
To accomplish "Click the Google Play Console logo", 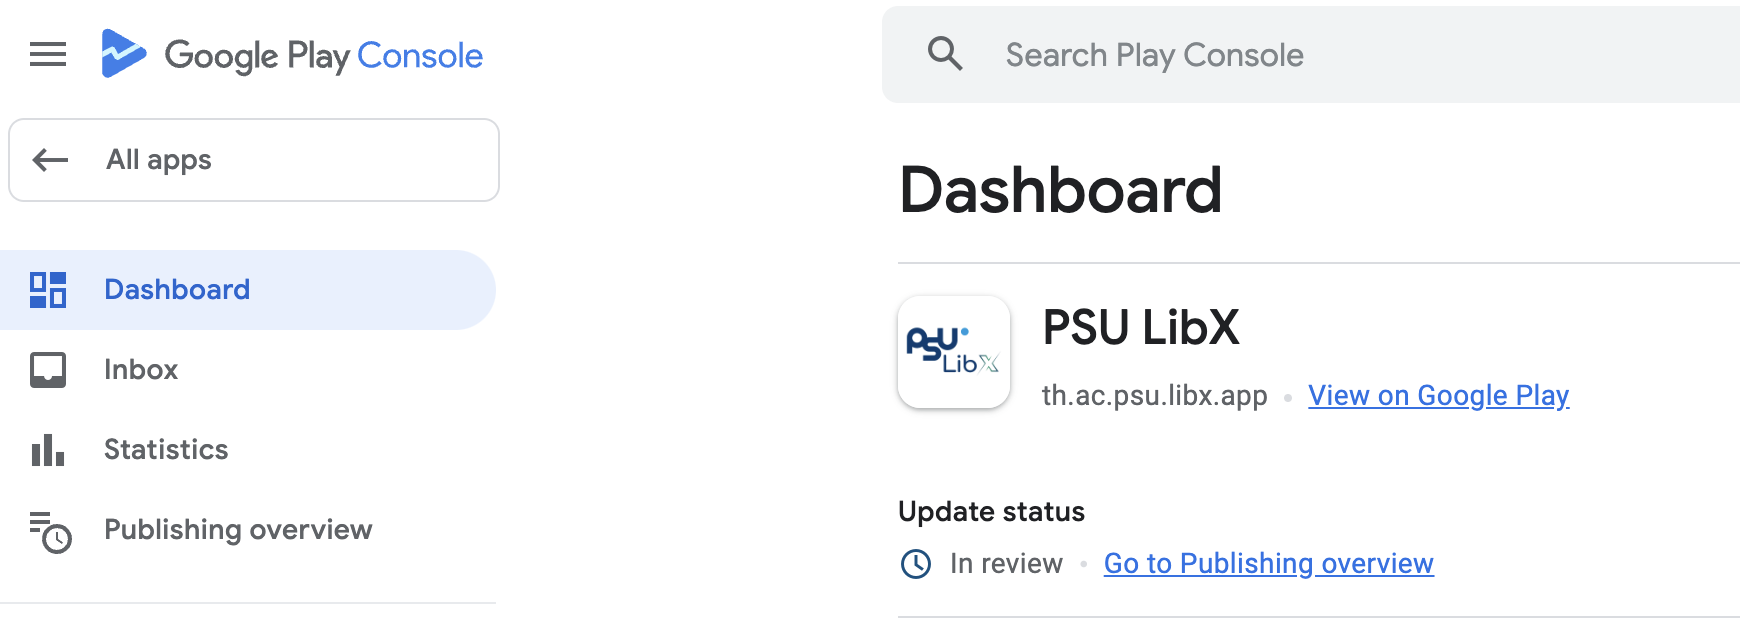I will [x=290, y=56].
